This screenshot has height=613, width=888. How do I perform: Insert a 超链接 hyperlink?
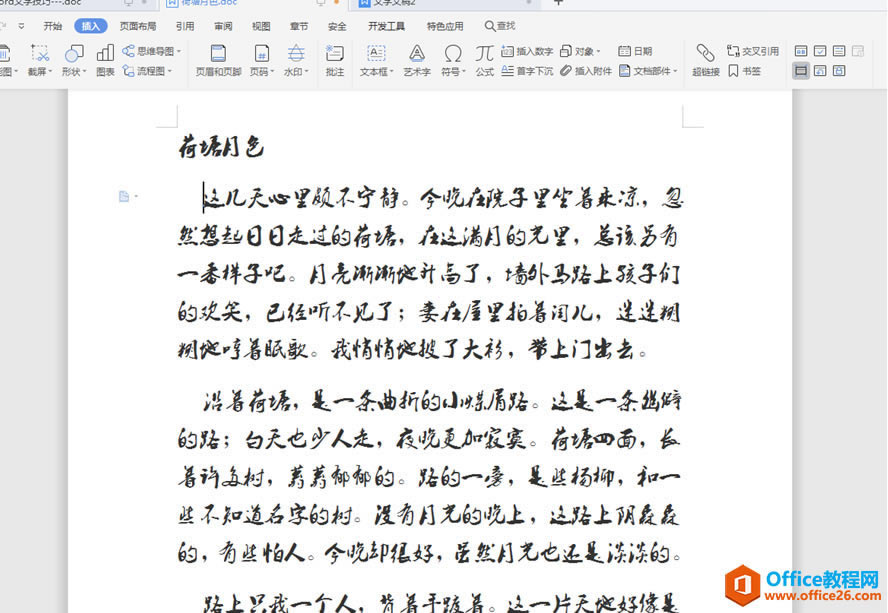pyautogui.click(x=706, y=59)
